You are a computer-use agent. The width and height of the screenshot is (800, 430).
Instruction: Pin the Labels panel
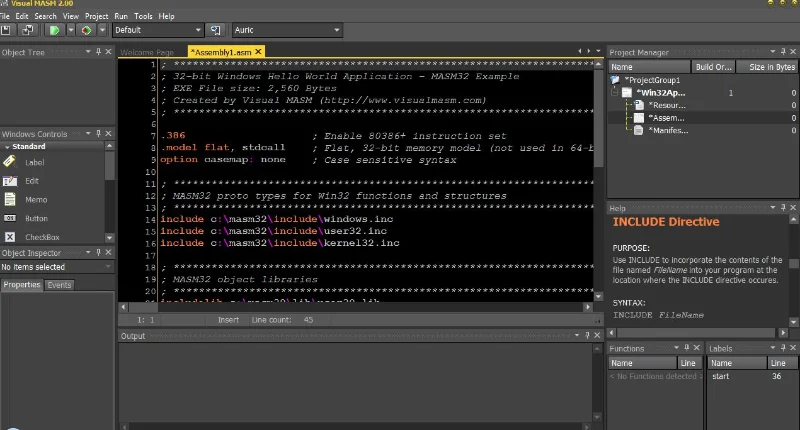click(783, 347)
